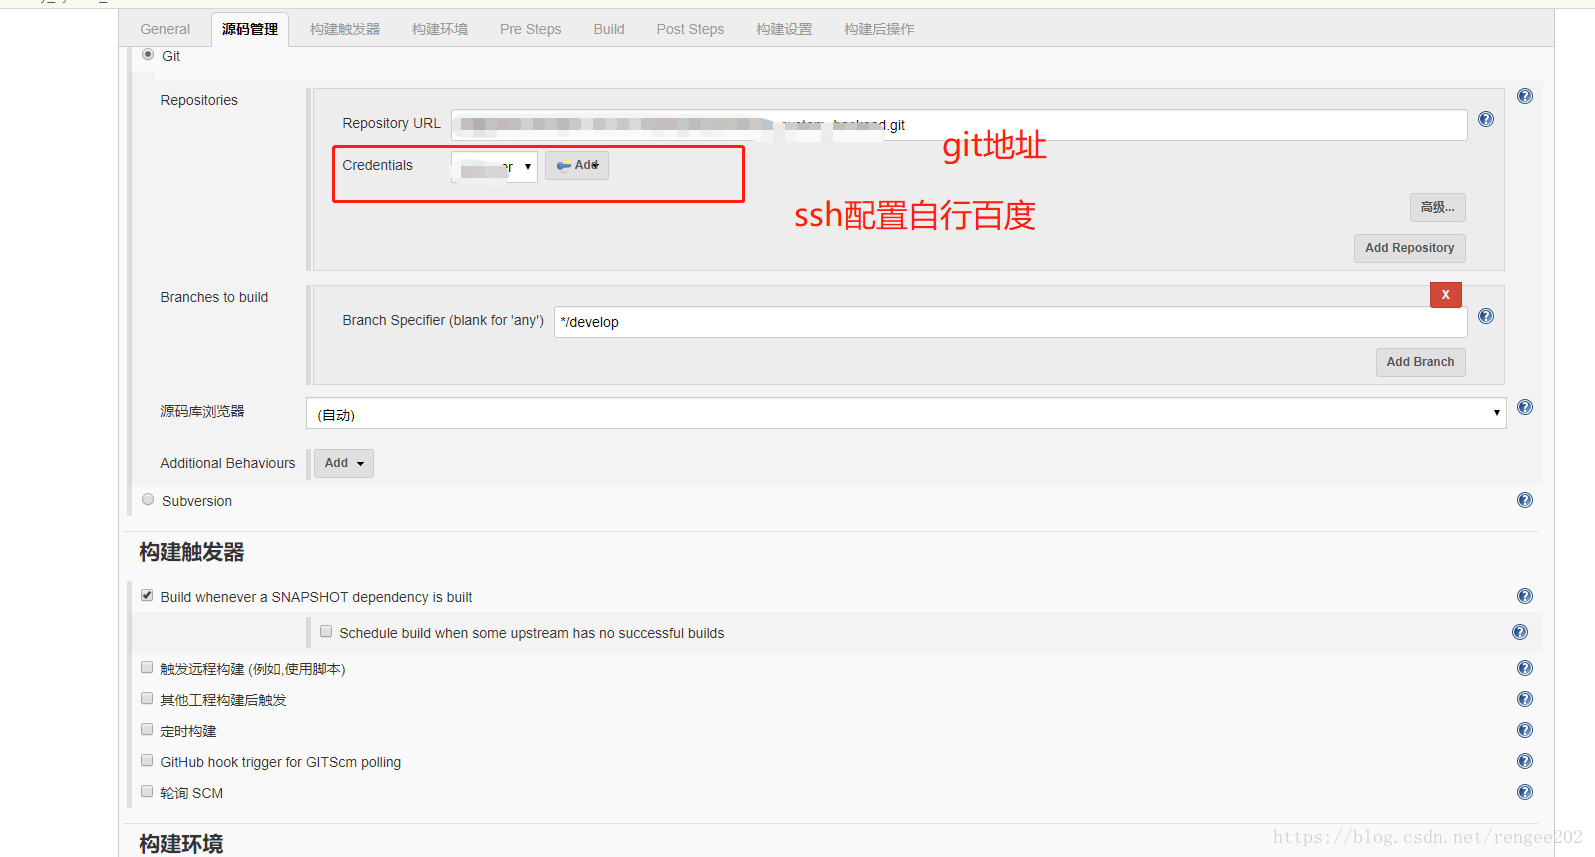Open the 构建环境 tab

(440, 29)
